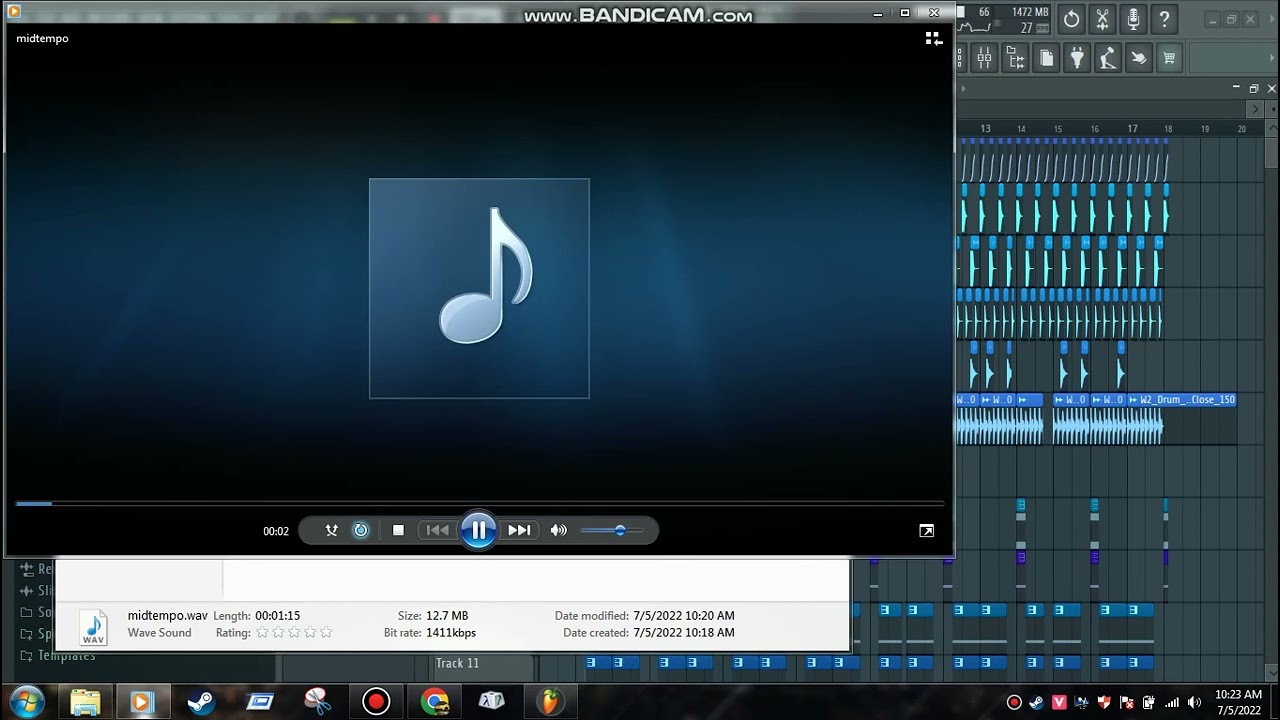Open File Explorer from the taskbar
The width and height of the screenshot is (1280, 720).
[x=85, y=702]
